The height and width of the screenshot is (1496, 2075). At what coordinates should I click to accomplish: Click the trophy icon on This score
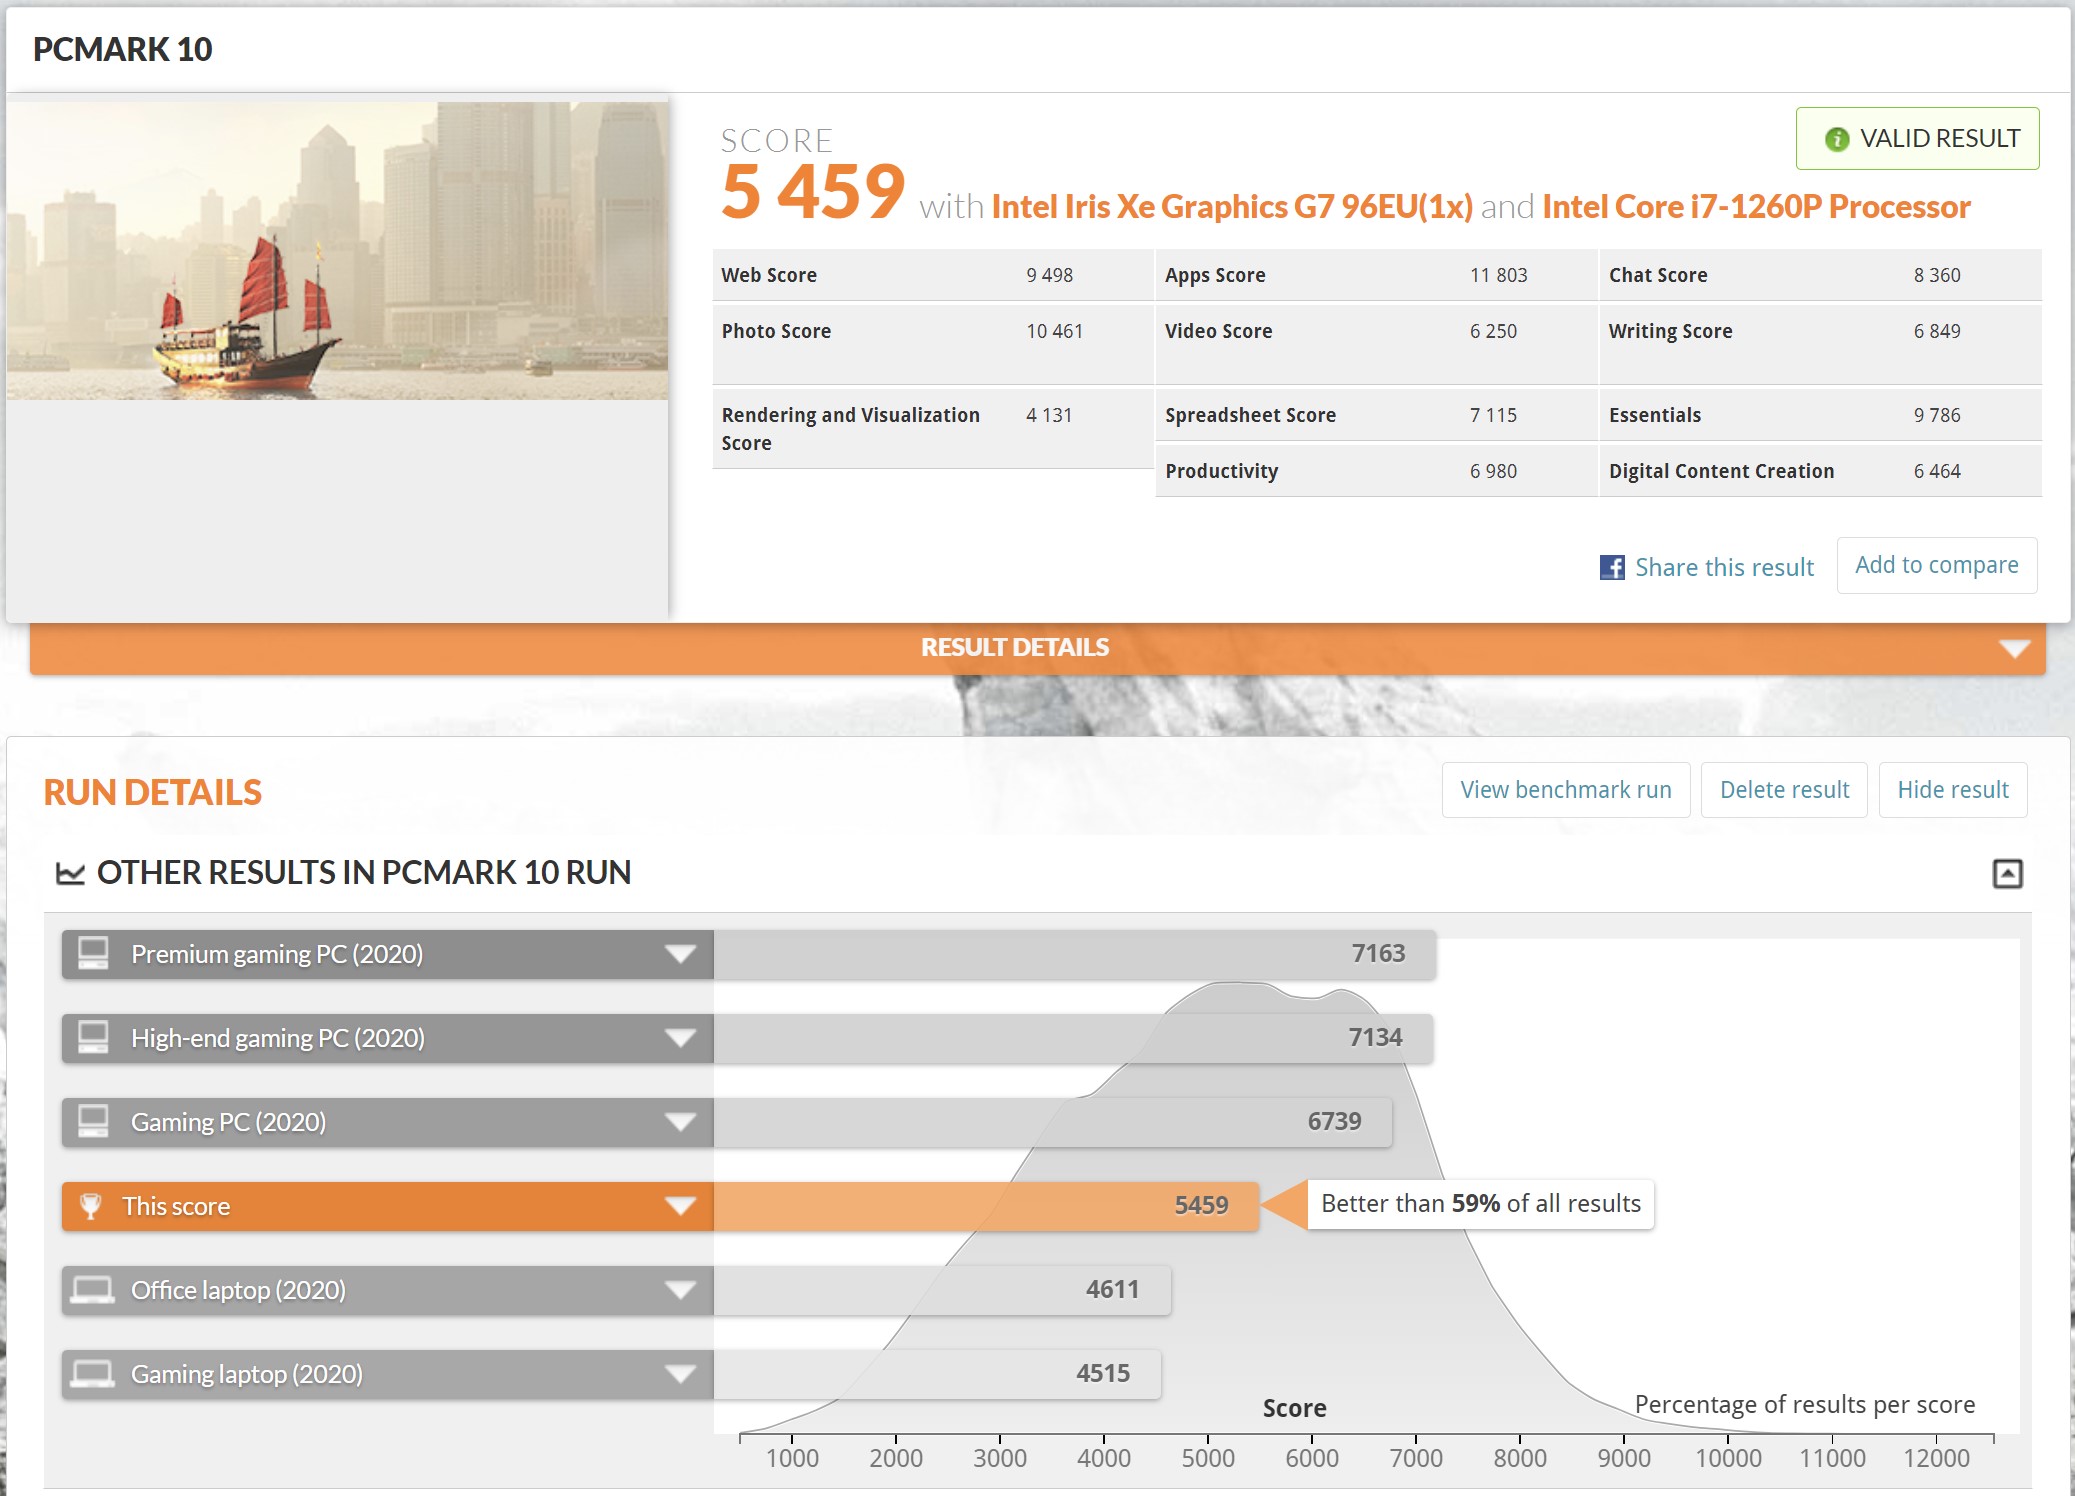tap(91, 1206)
